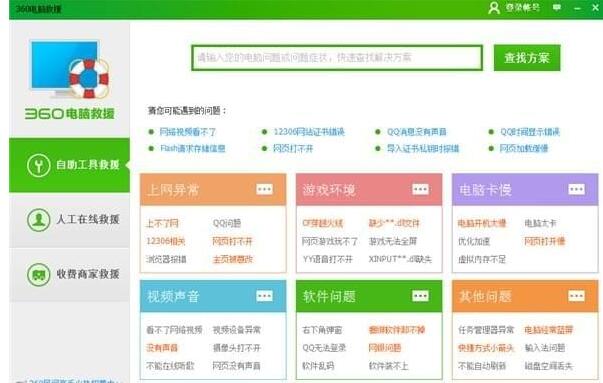Select 磁盘空间丢失 in 其他问题 card
Image resolution: width=603 pixels, height=383 pixels.
[549, 366]
